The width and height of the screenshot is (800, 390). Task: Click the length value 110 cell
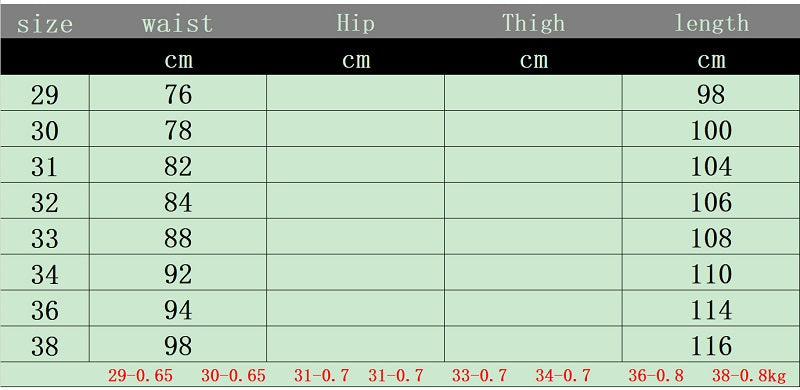(x=711, y=273)
